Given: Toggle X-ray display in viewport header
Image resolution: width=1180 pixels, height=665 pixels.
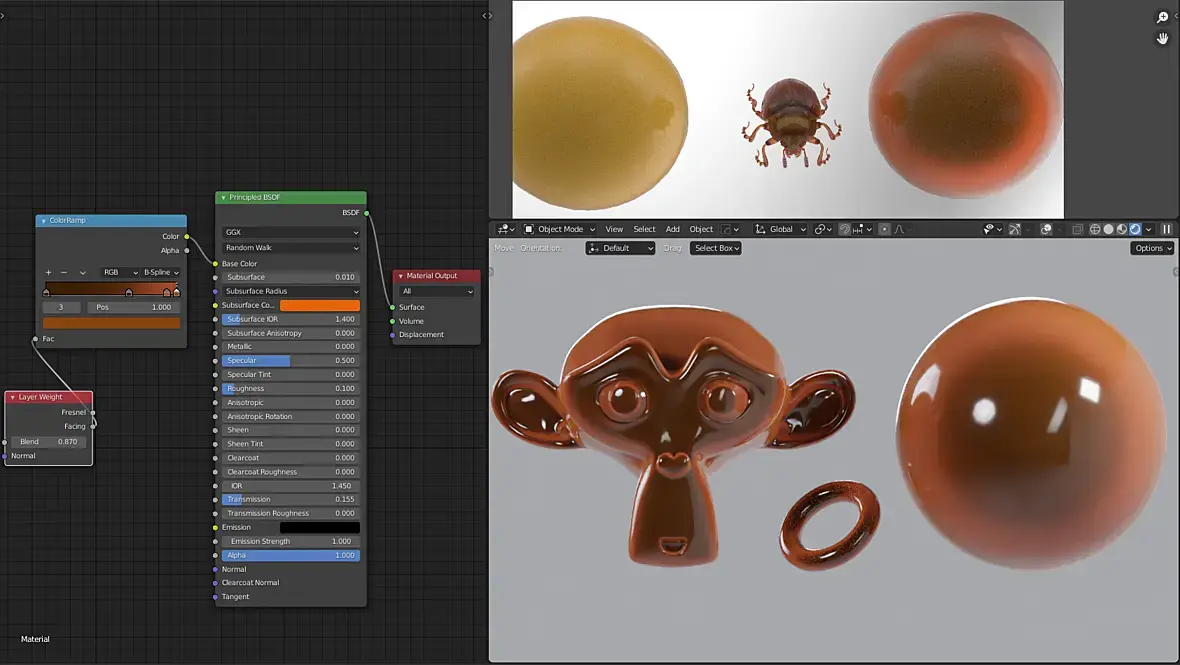Looking at the screenshot, I should pos(1077,229).
